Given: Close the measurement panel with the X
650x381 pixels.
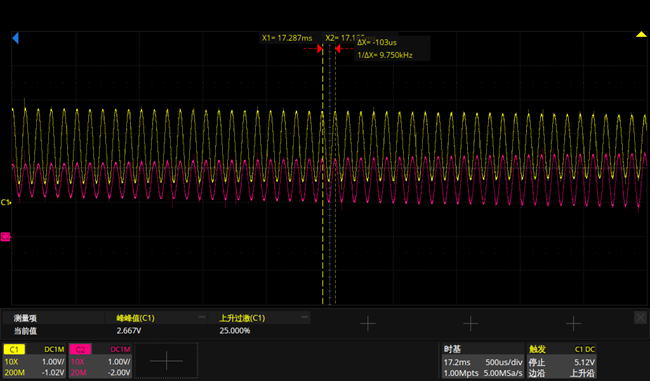Looking at the screenshot, I should [640, 318].
